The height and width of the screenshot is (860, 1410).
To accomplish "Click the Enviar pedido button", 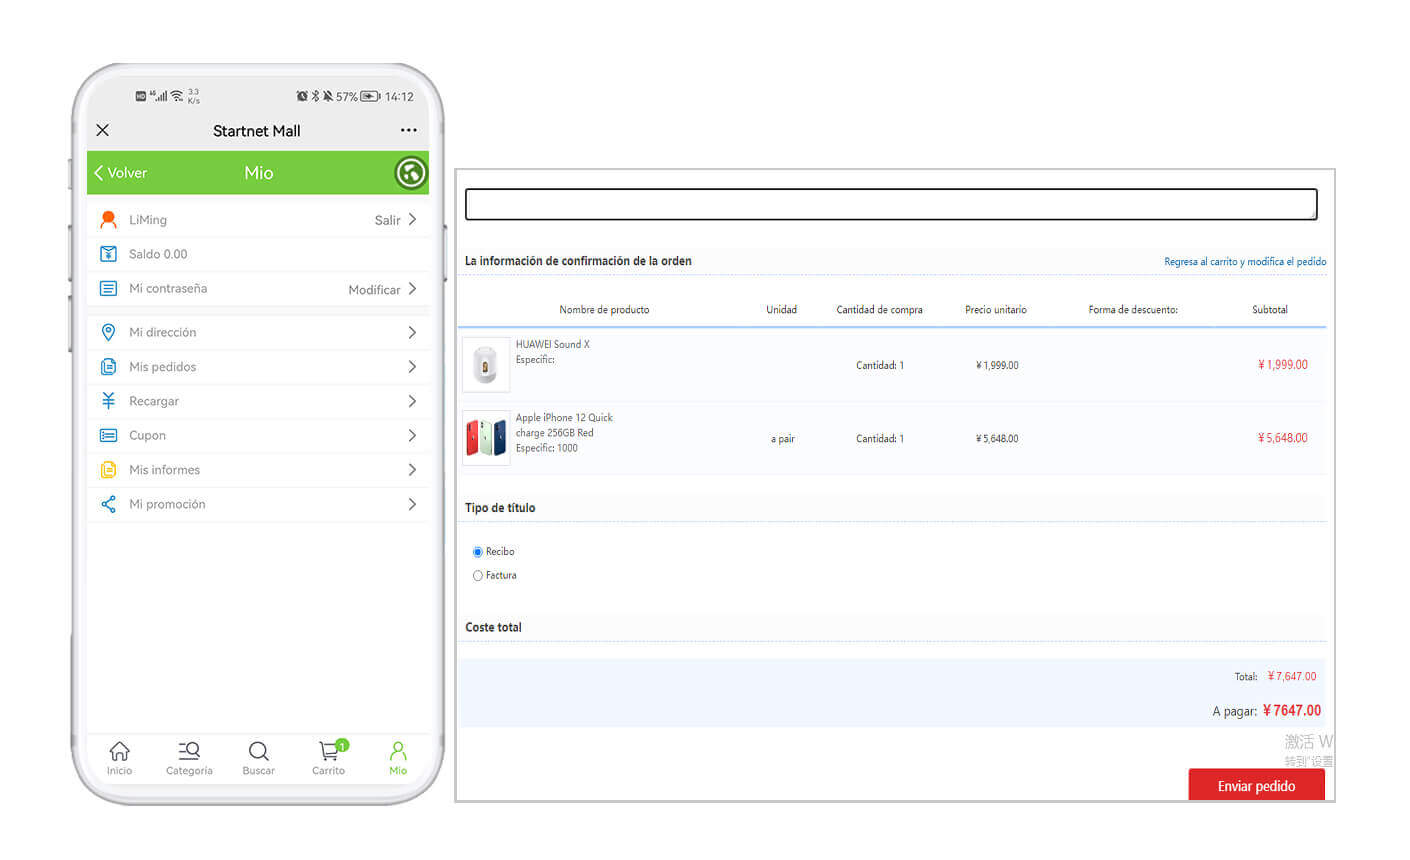I will coord(1256,785).
